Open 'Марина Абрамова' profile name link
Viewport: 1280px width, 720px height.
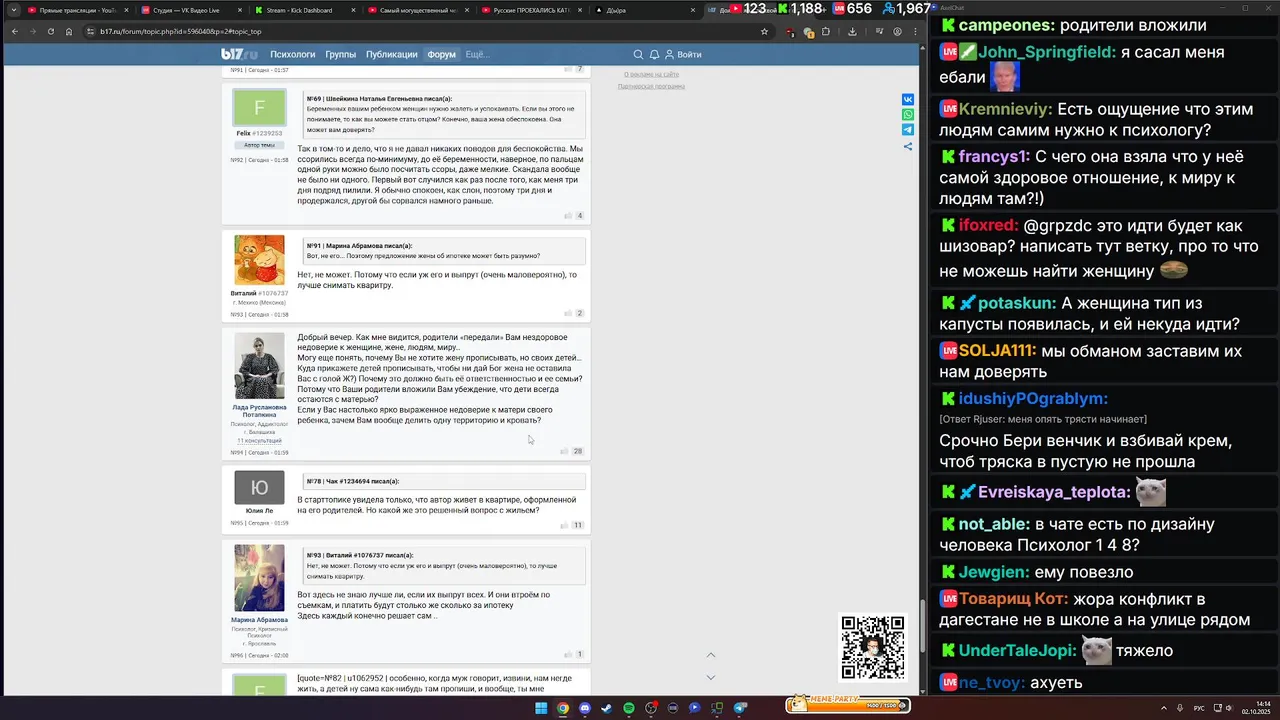(259, 620)
